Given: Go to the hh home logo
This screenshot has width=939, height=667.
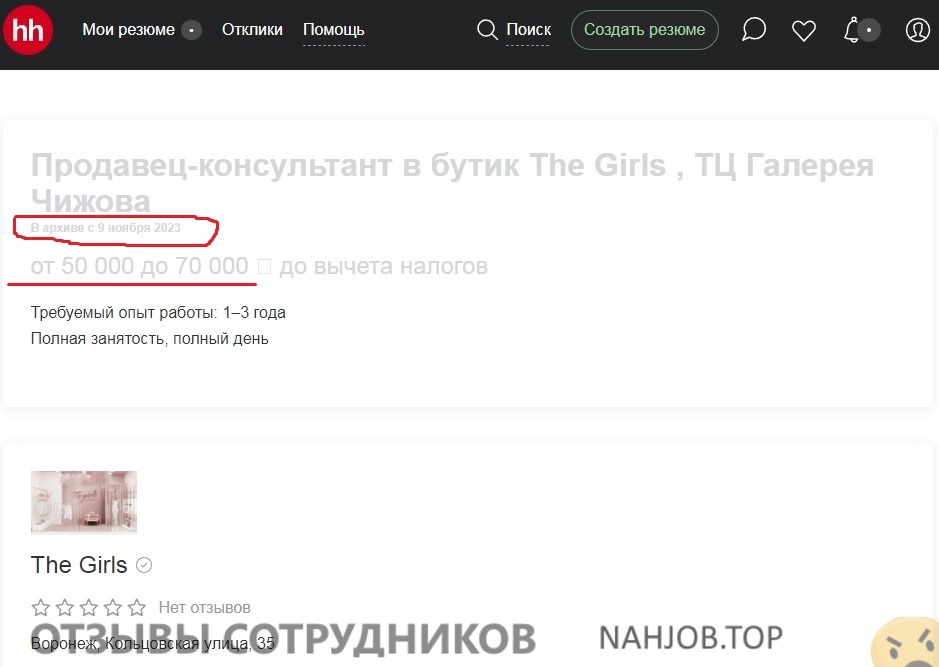Looking at the screenshot, I should [x=28, y=30].
